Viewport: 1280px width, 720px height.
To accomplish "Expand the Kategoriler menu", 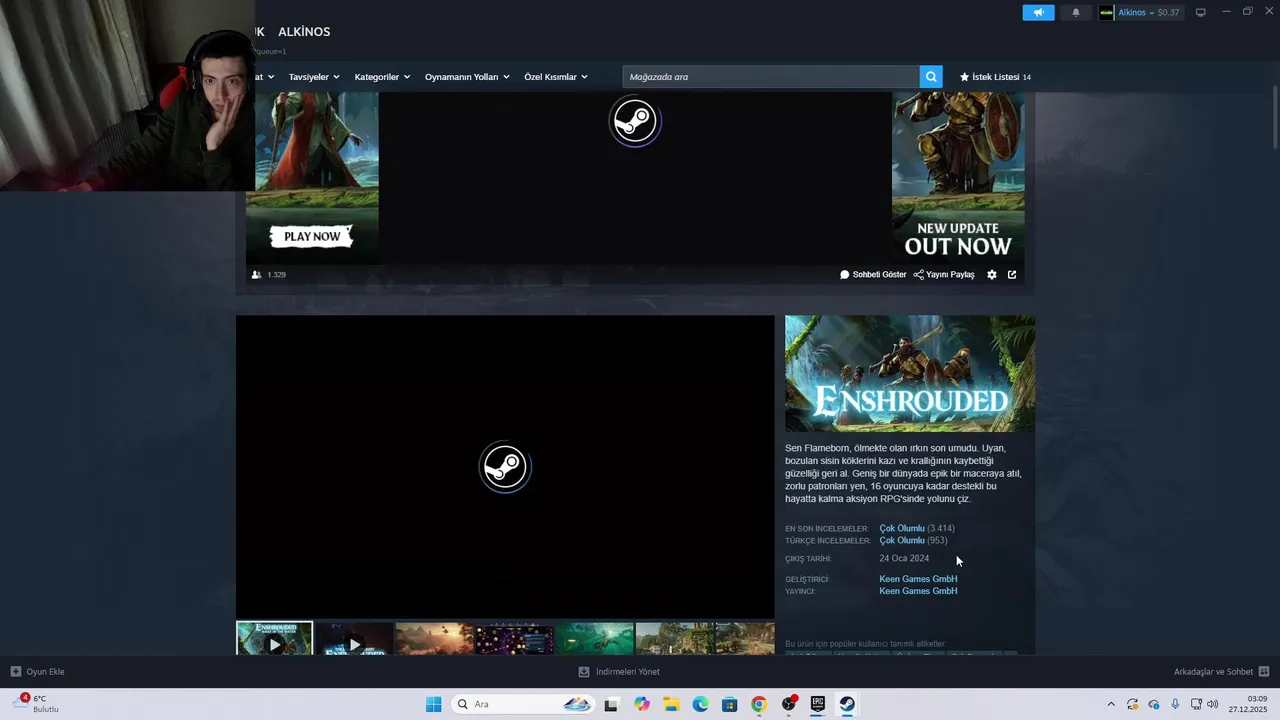I will [382, 77].
